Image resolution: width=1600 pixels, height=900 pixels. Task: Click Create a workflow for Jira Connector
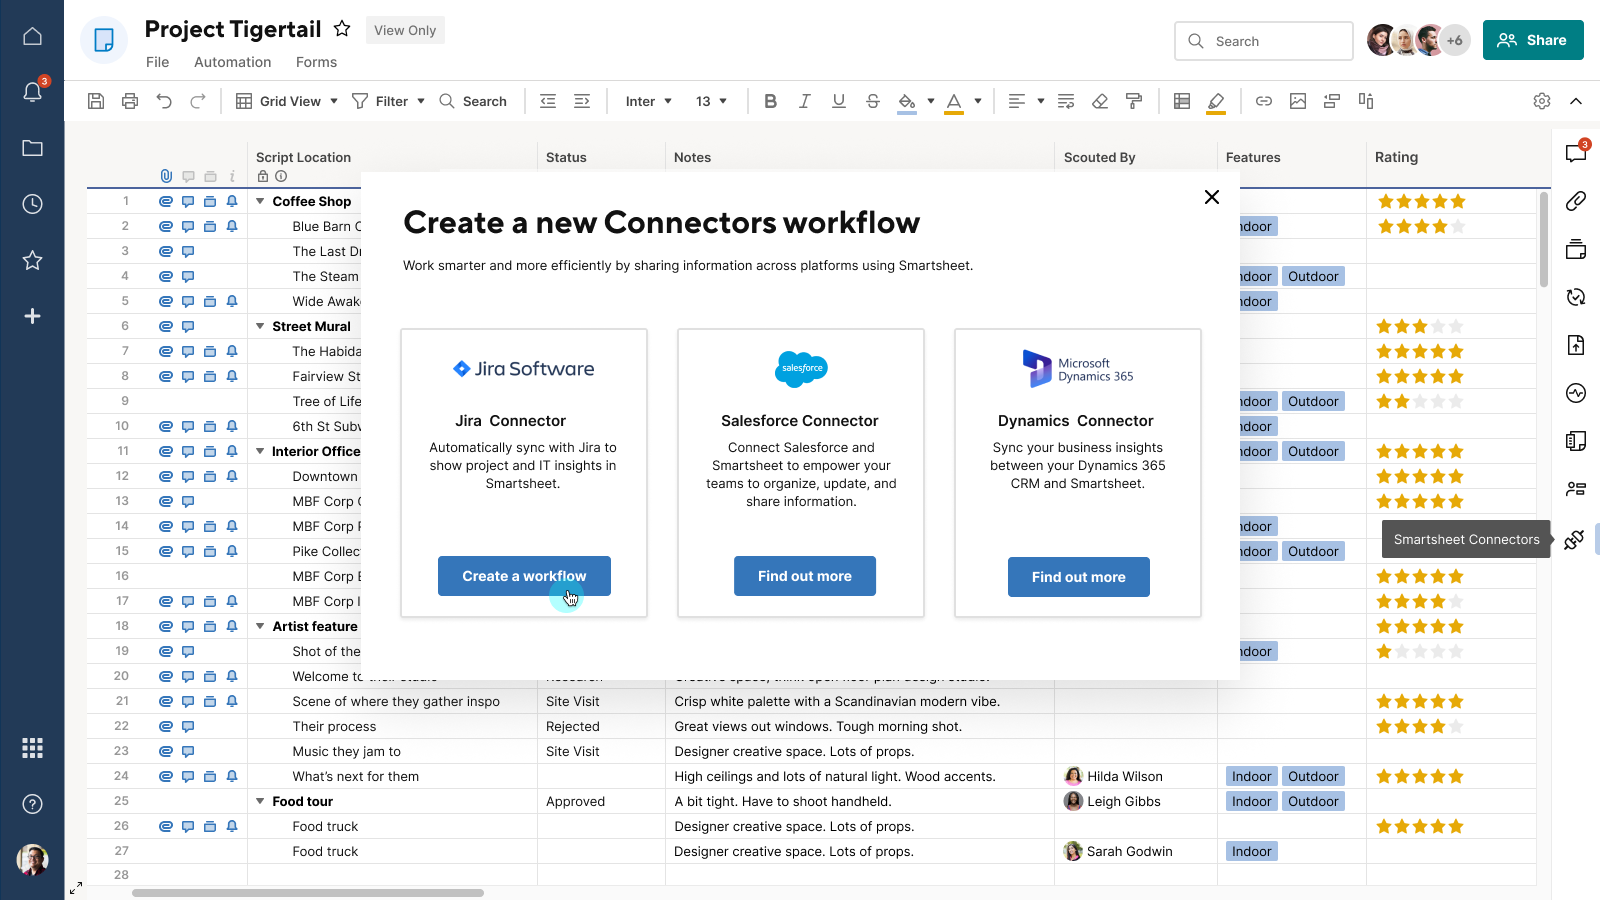click(x=523, y=576)
